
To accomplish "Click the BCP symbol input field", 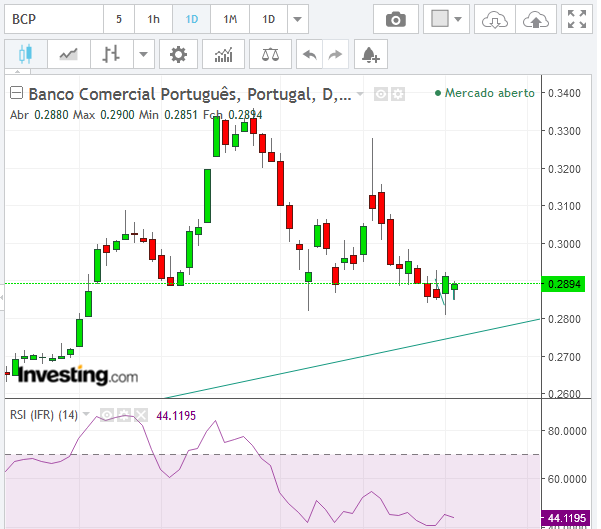I will tap(54, 19).
